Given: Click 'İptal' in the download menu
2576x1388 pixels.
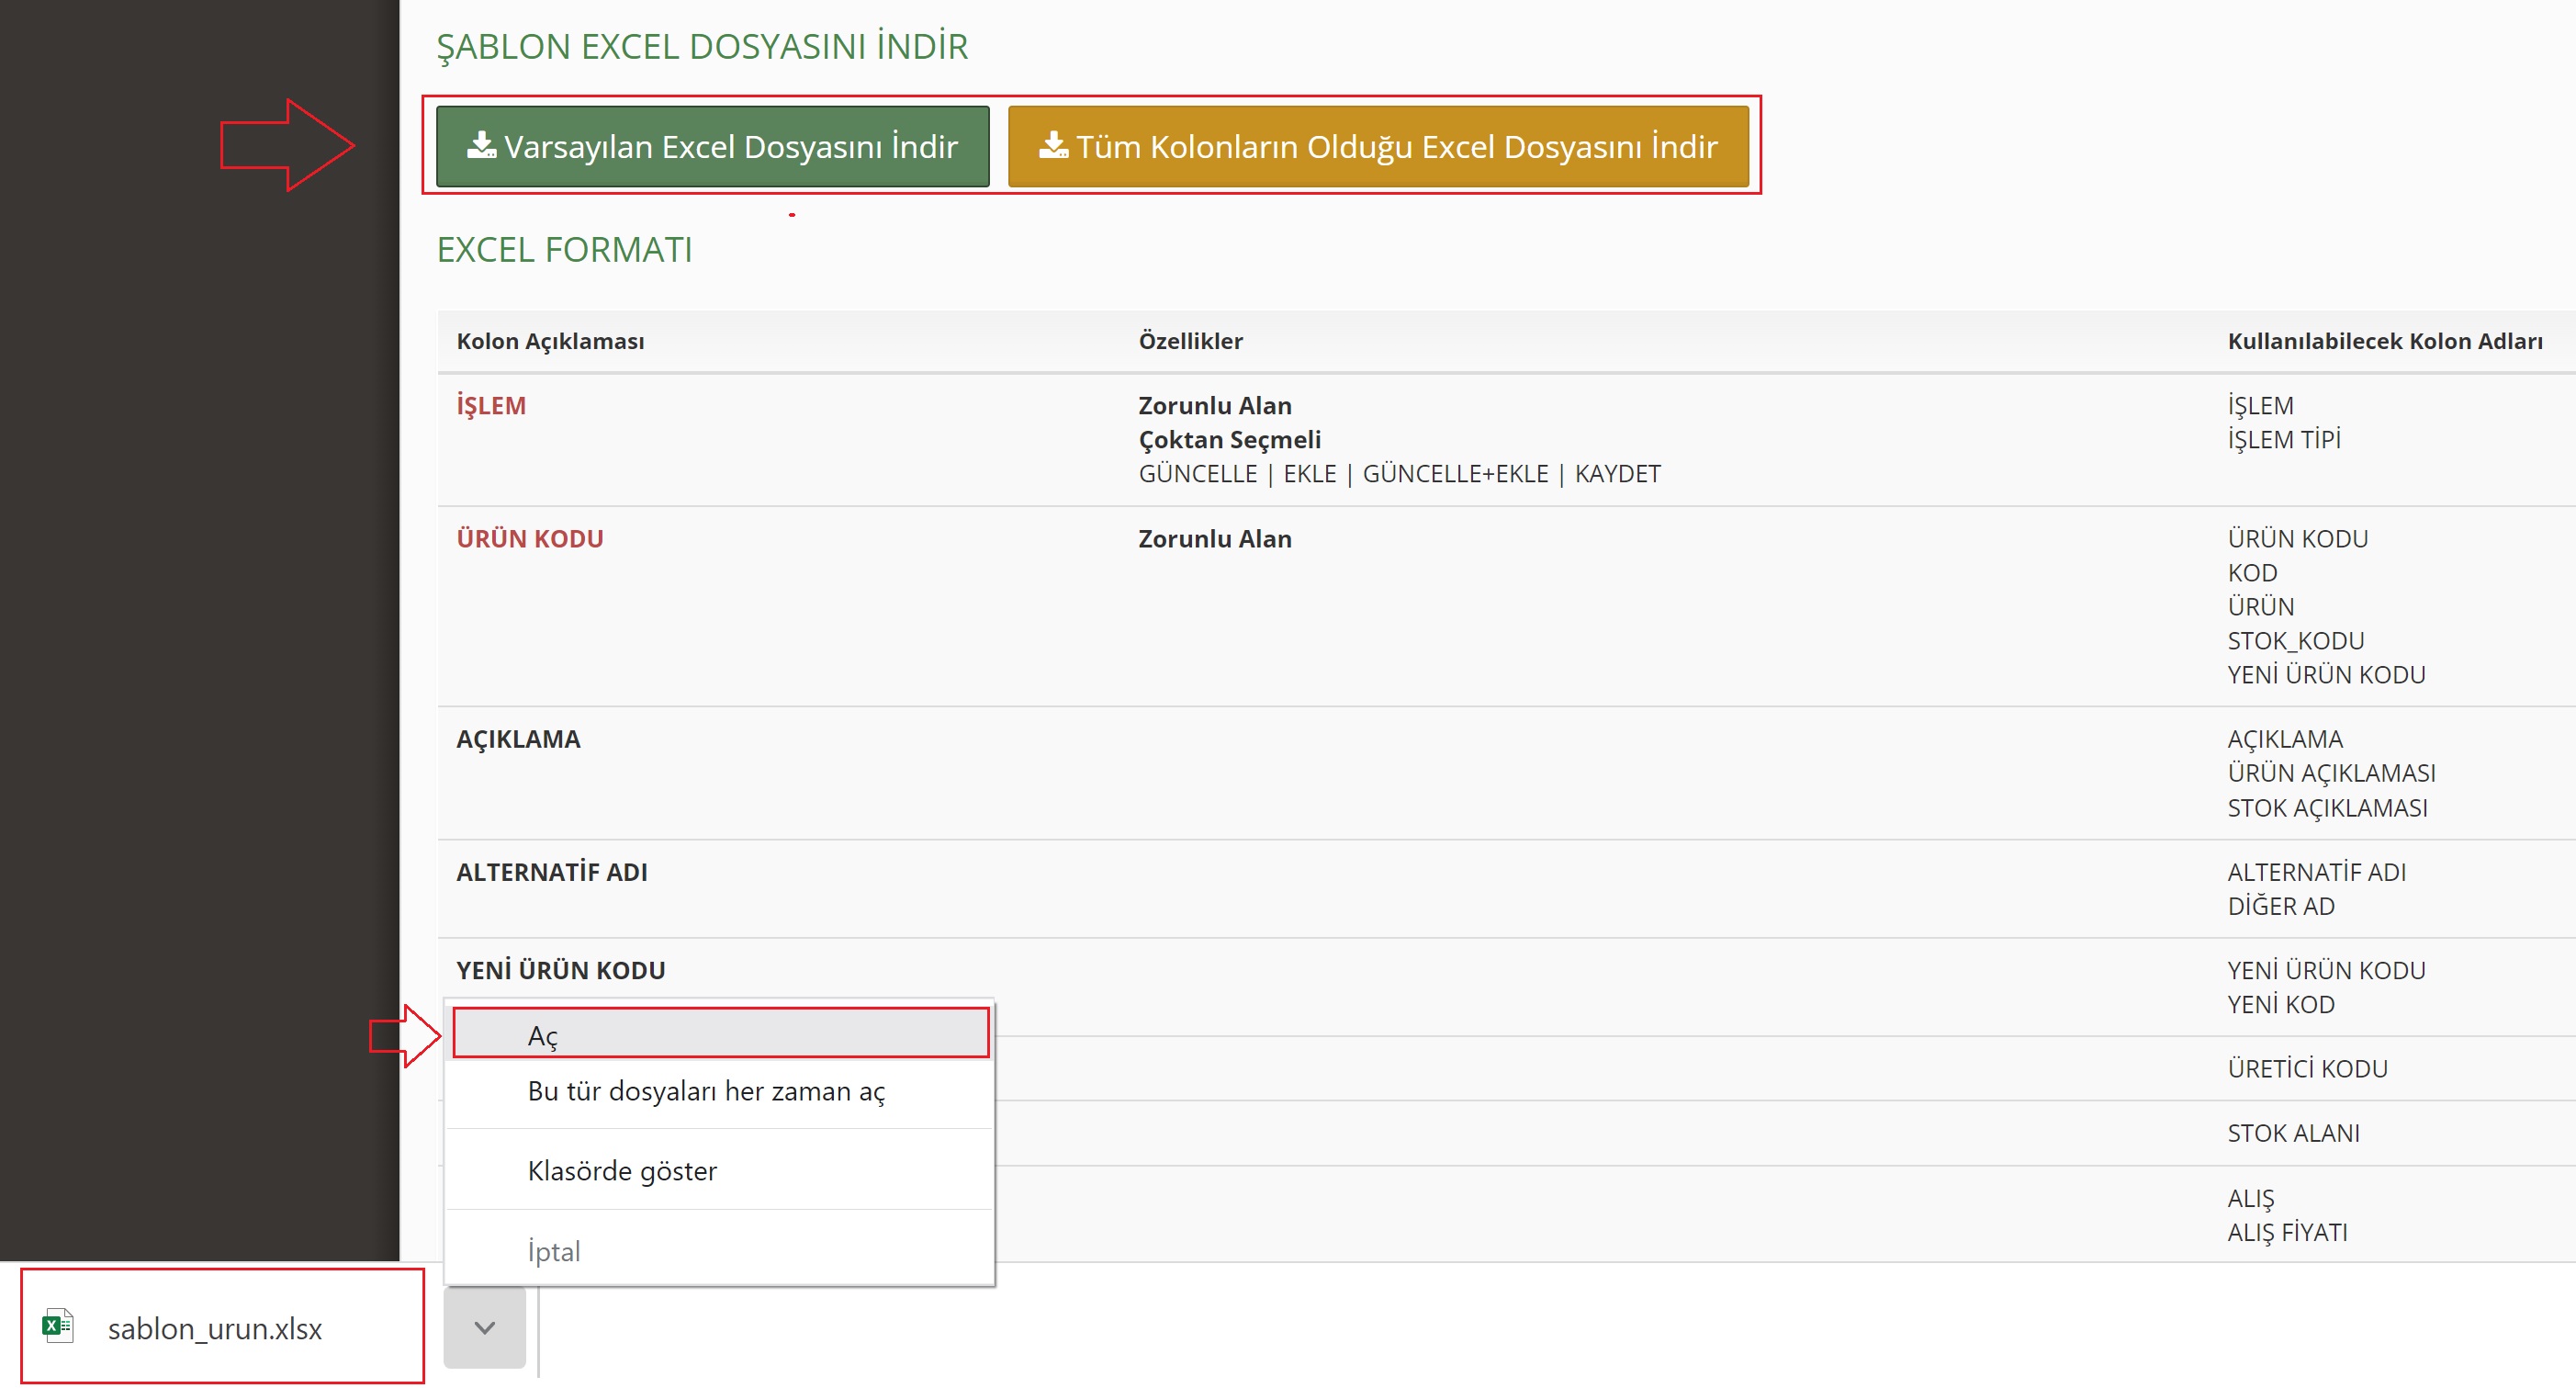Looking at the screenshot, I should (554, 1251).
